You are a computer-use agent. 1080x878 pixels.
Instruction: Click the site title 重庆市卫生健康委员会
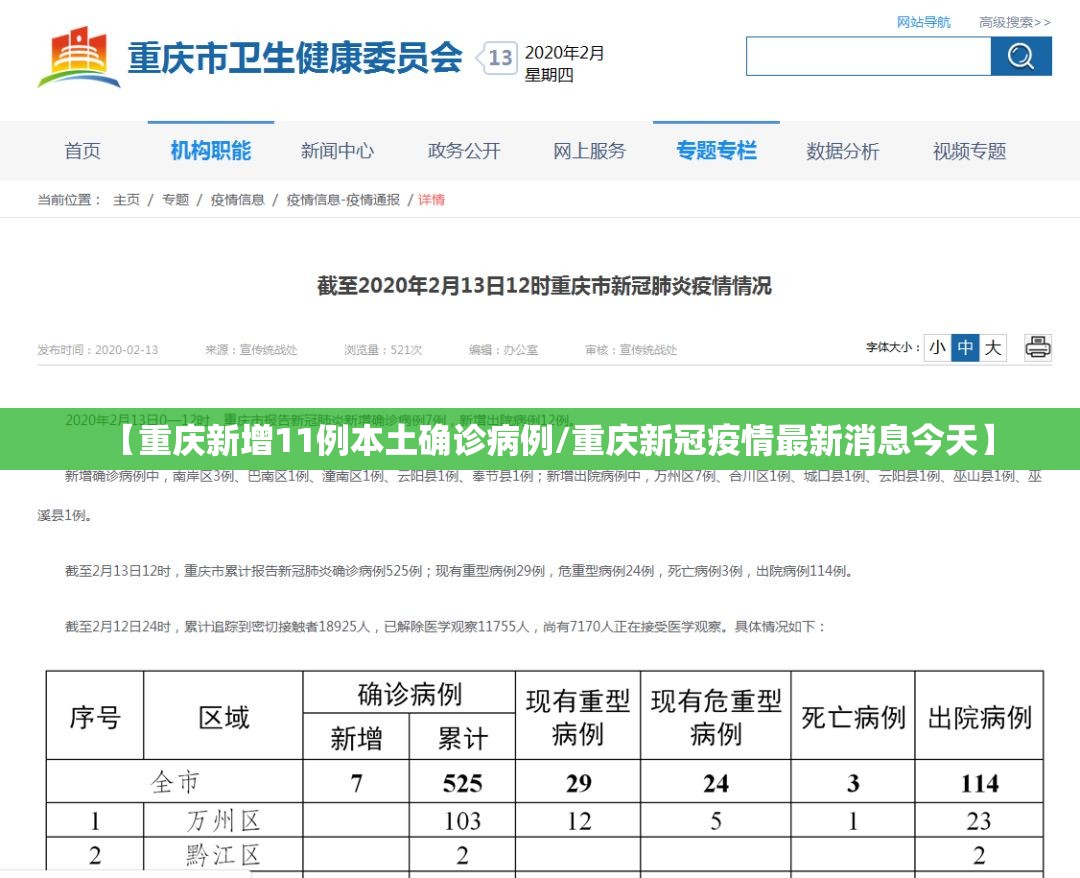[x=295, y=58]
